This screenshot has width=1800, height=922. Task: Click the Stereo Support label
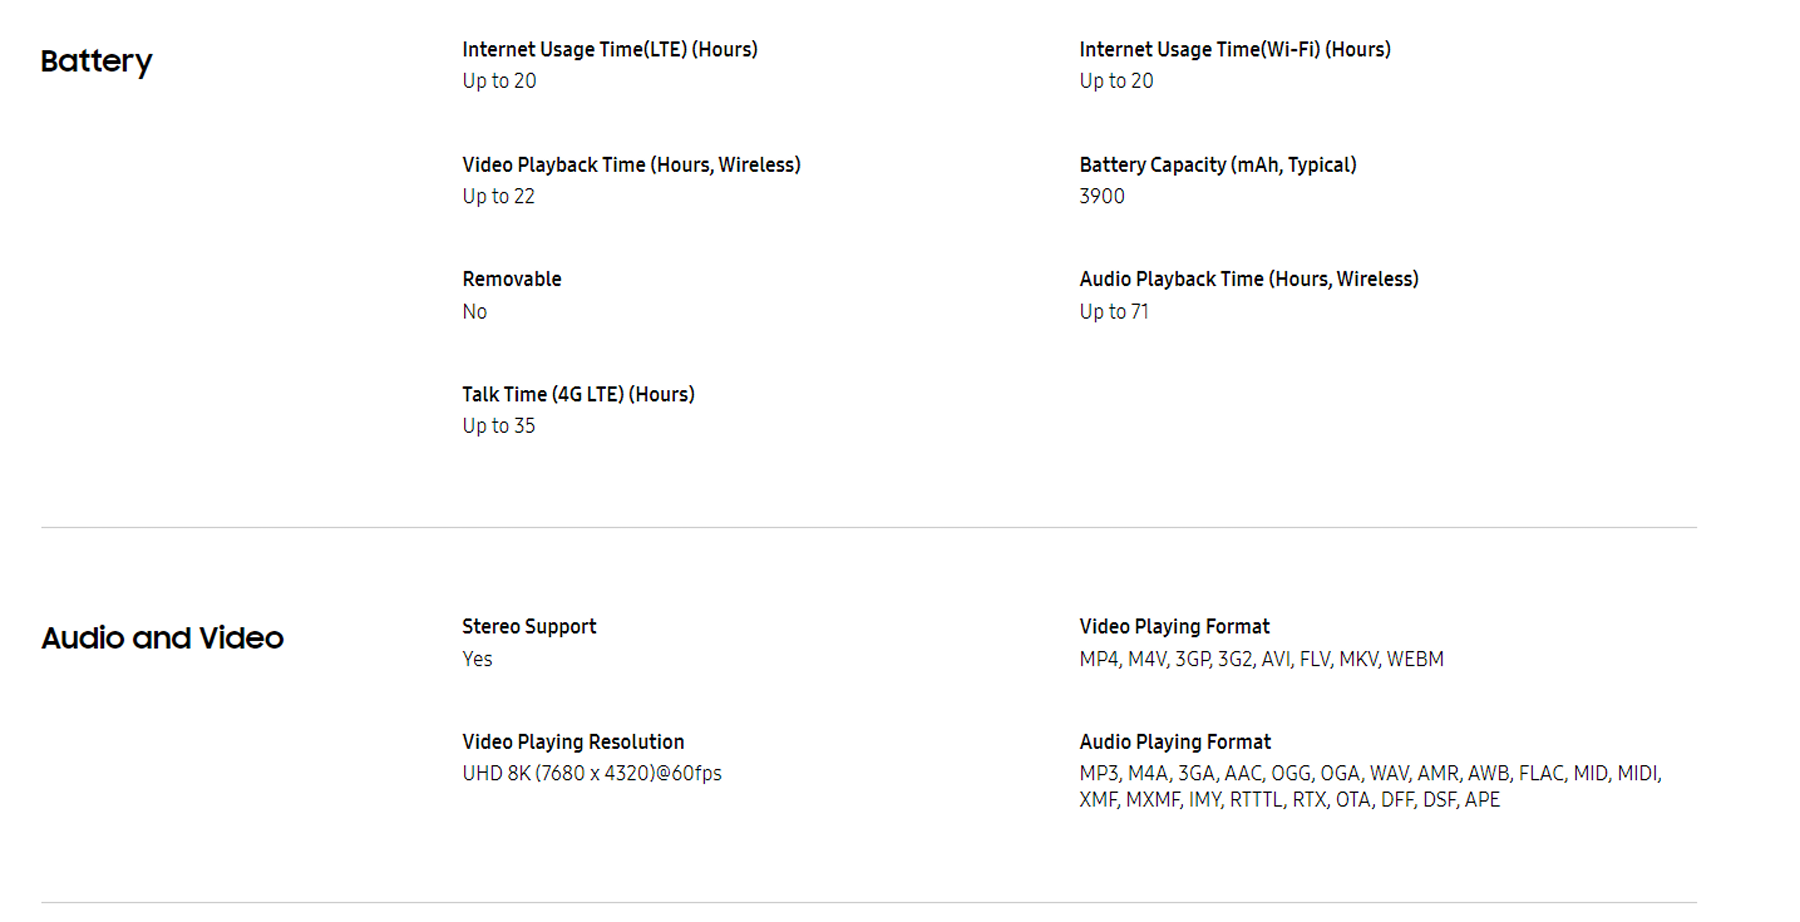(529, 627)
